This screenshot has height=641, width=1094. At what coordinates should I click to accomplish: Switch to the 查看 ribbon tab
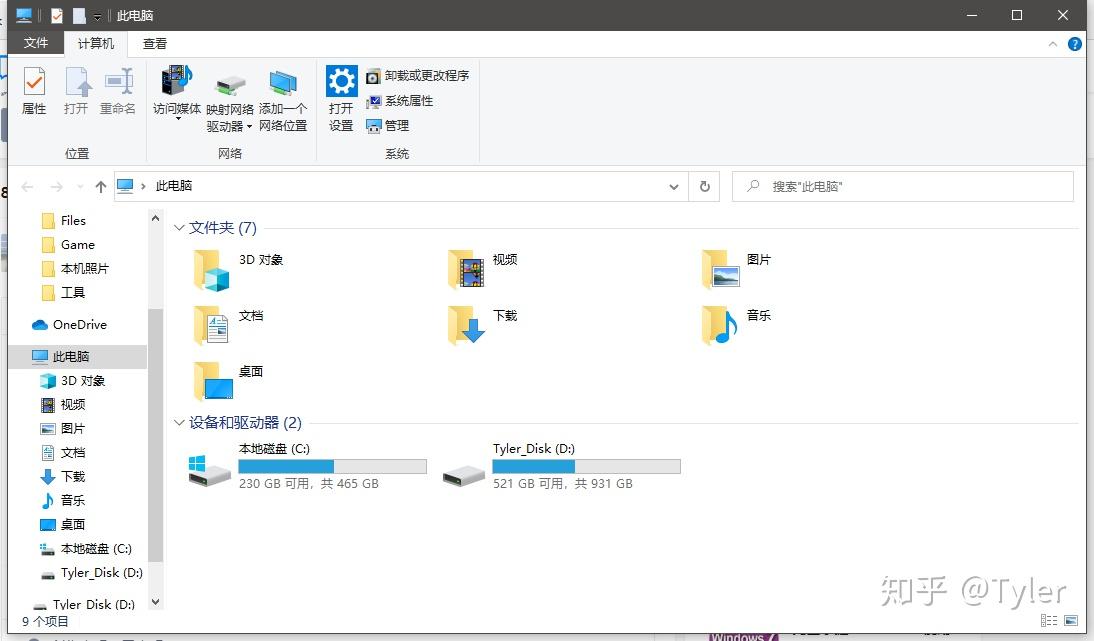click(x=155, y=43)
